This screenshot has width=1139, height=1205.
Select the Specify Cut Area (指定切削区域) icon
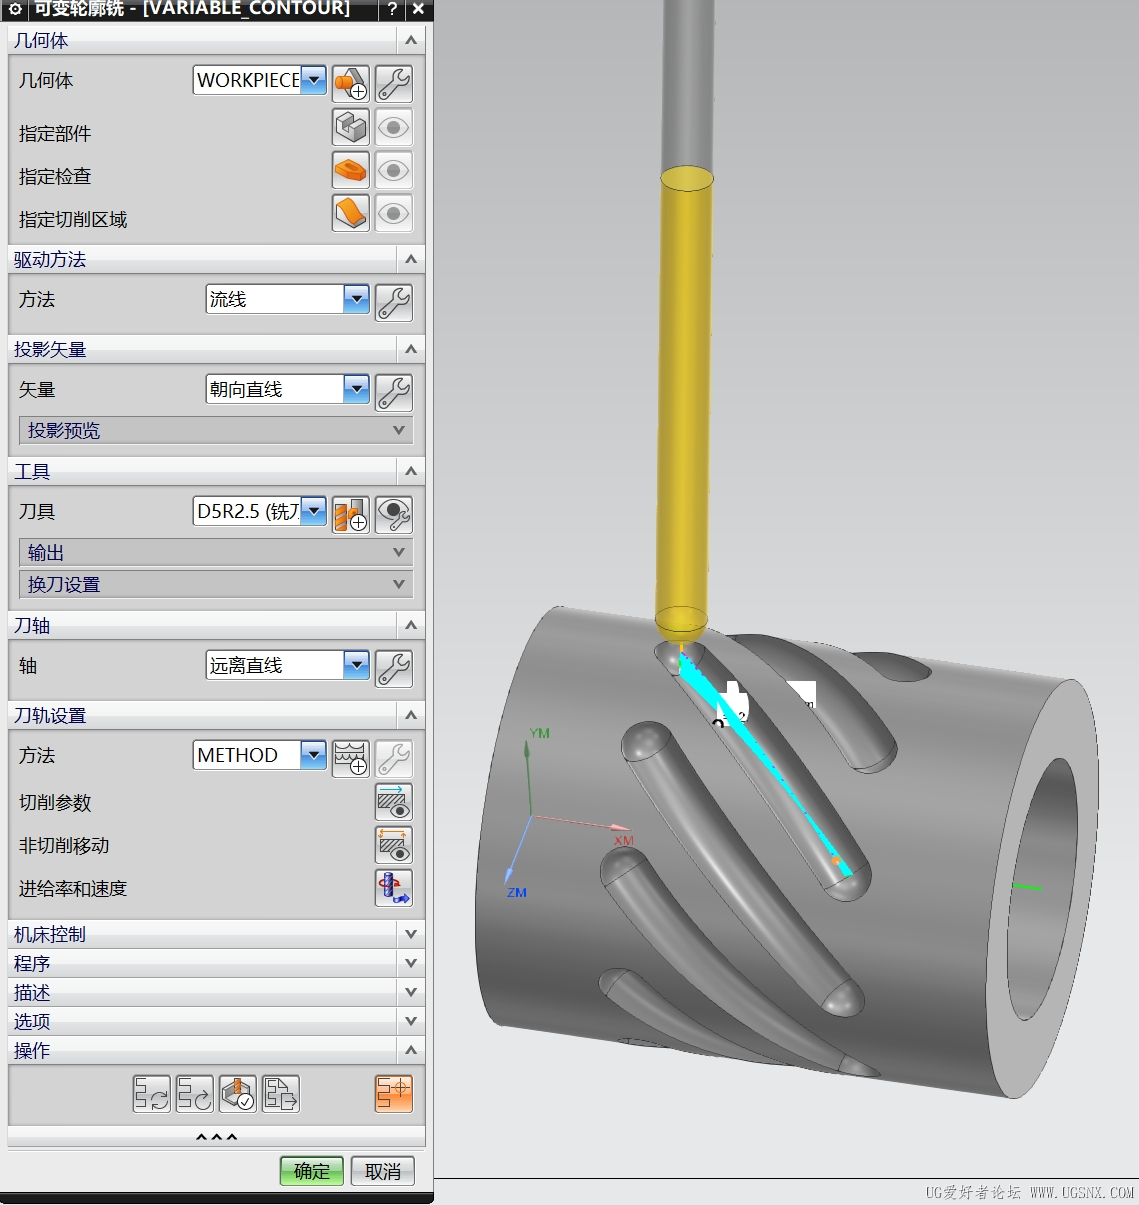351,213
